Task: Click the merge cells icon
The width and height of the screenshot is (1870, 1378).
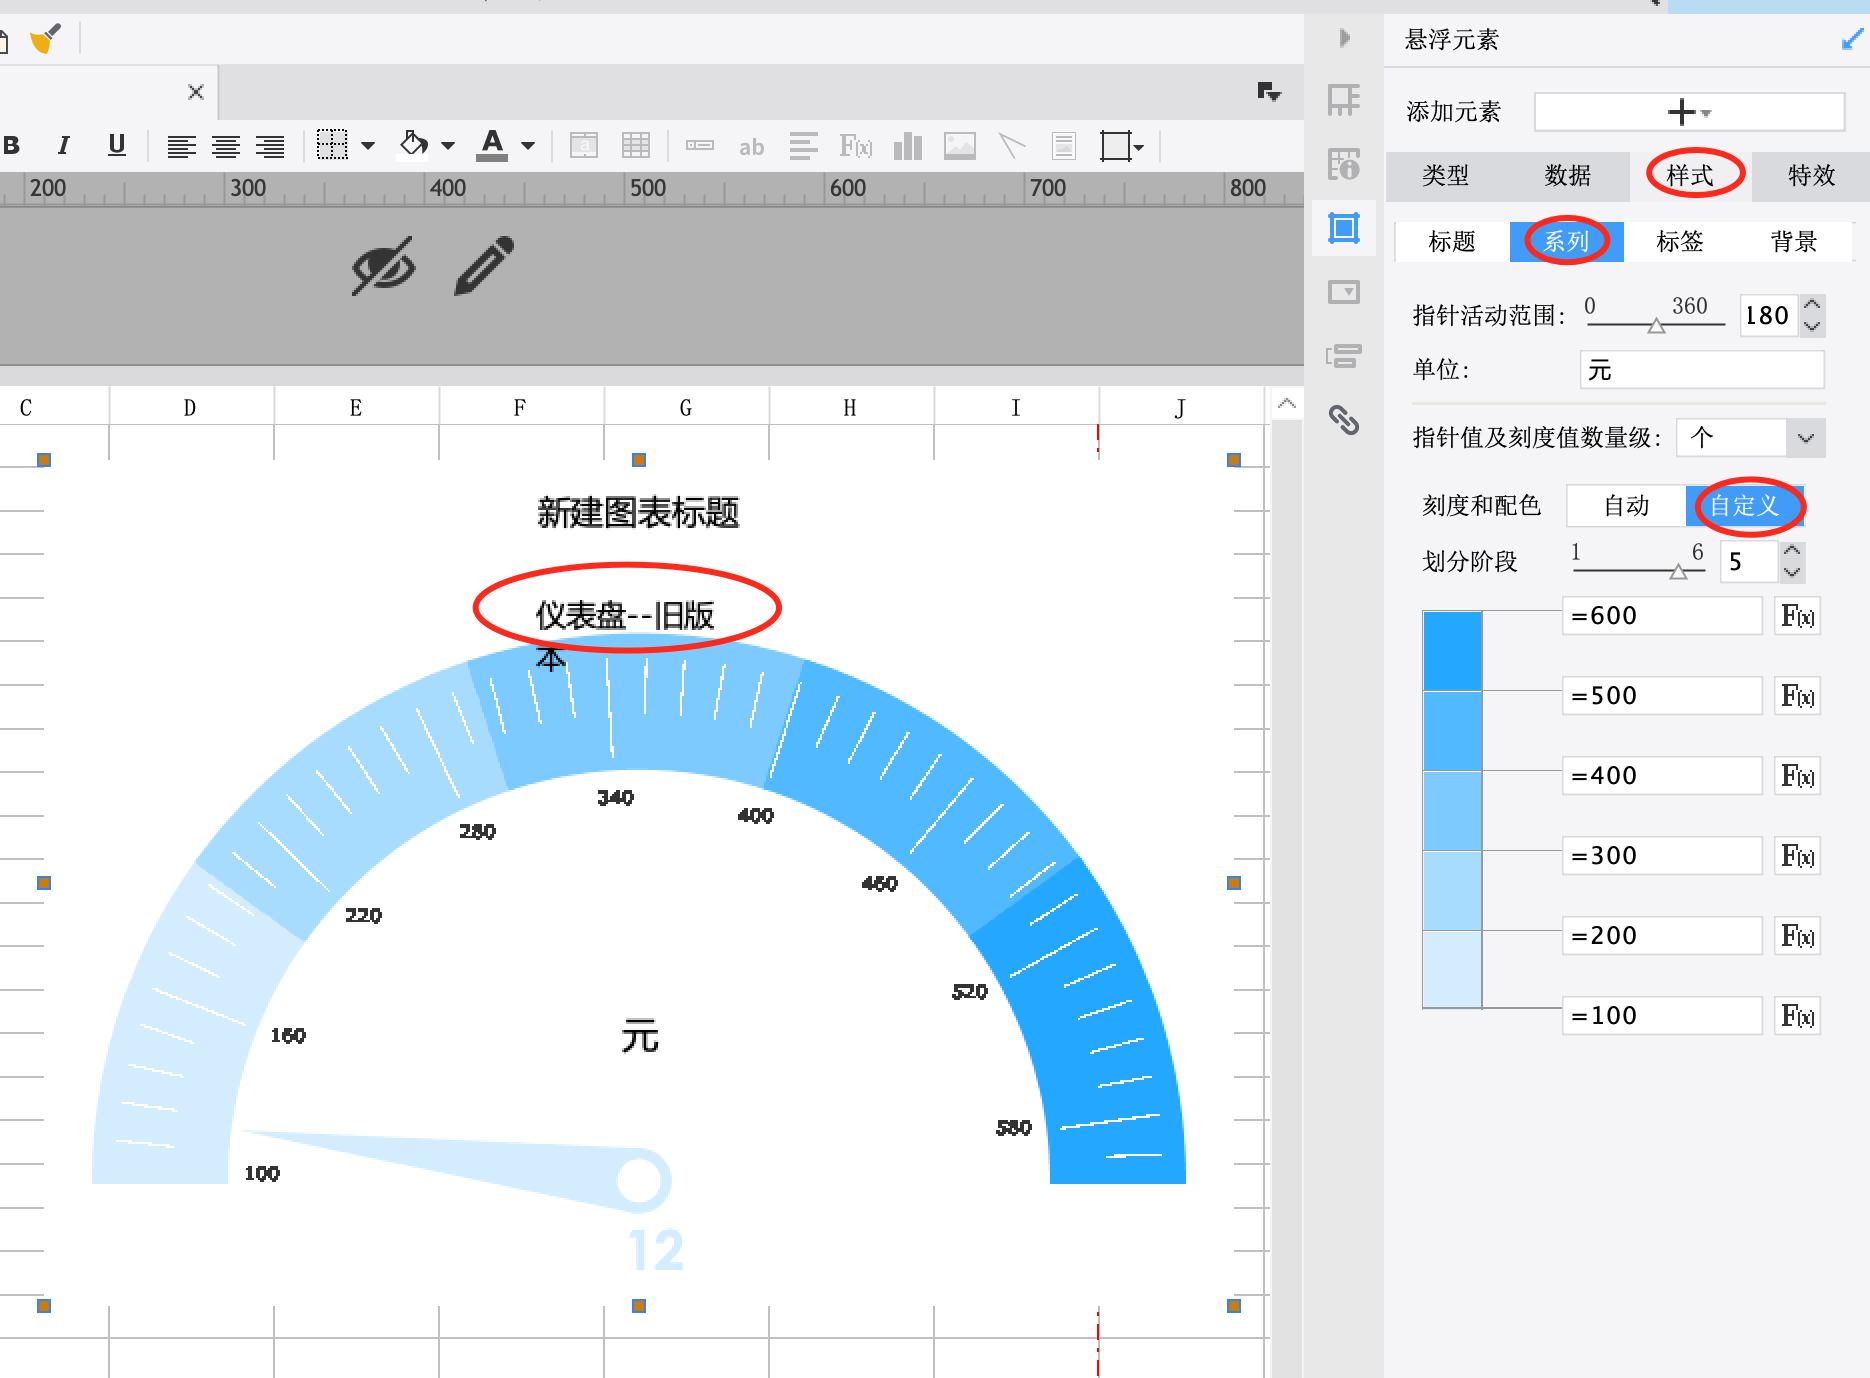Action: [x=584, y=146]
